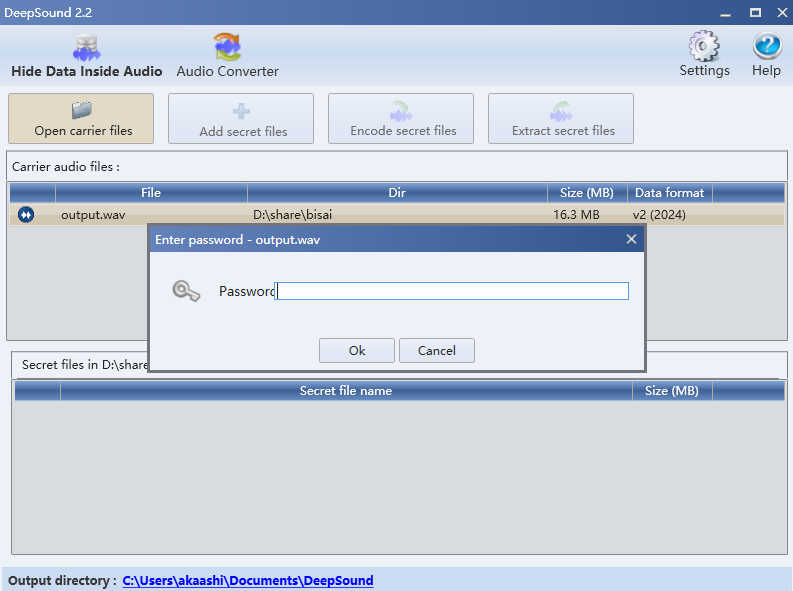Viewport: 793px width, 591px height.
Task: Click the Secret file name column header
Action: 346,391
